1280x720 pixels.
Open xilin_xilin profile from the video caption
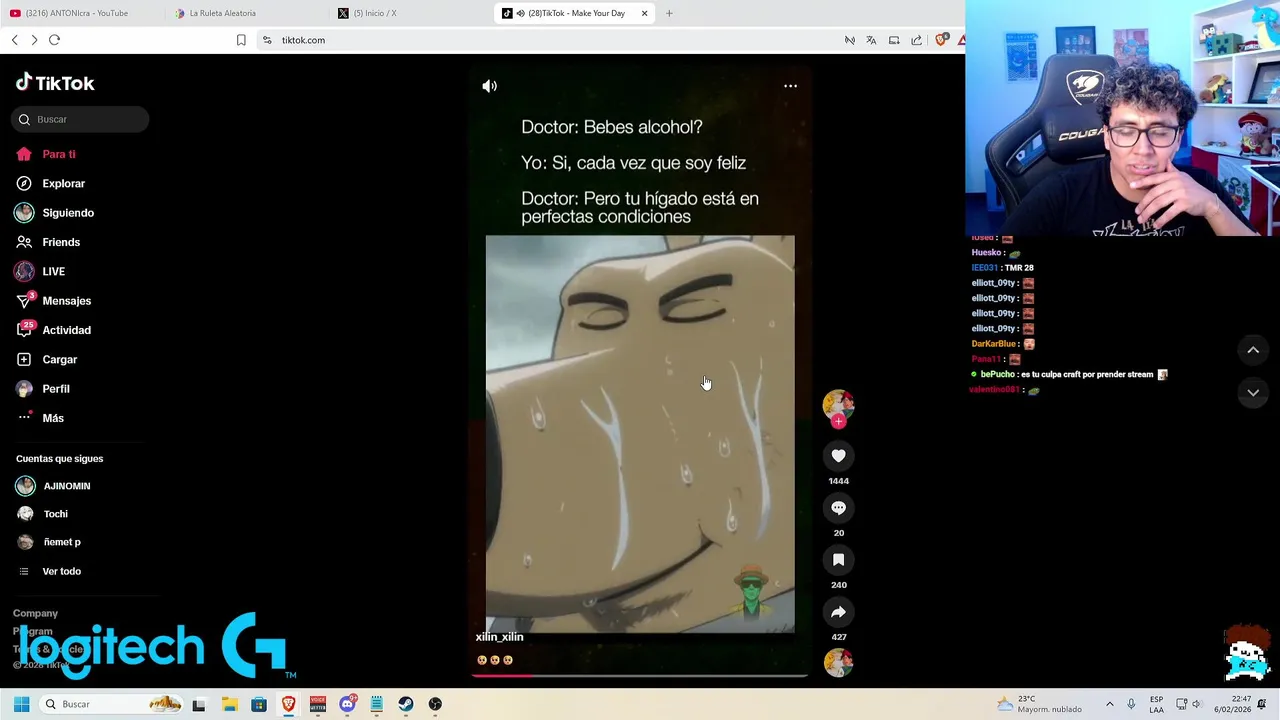pos(499,637)
